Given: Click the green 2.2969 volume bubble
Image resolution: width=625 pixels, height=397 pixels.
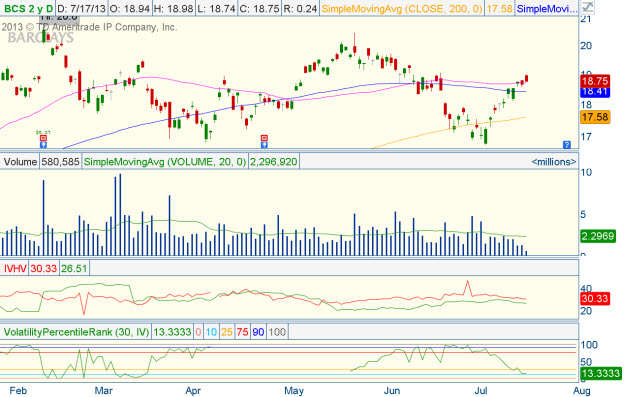Looking at the screenshot, I should [x=597, y=236].
